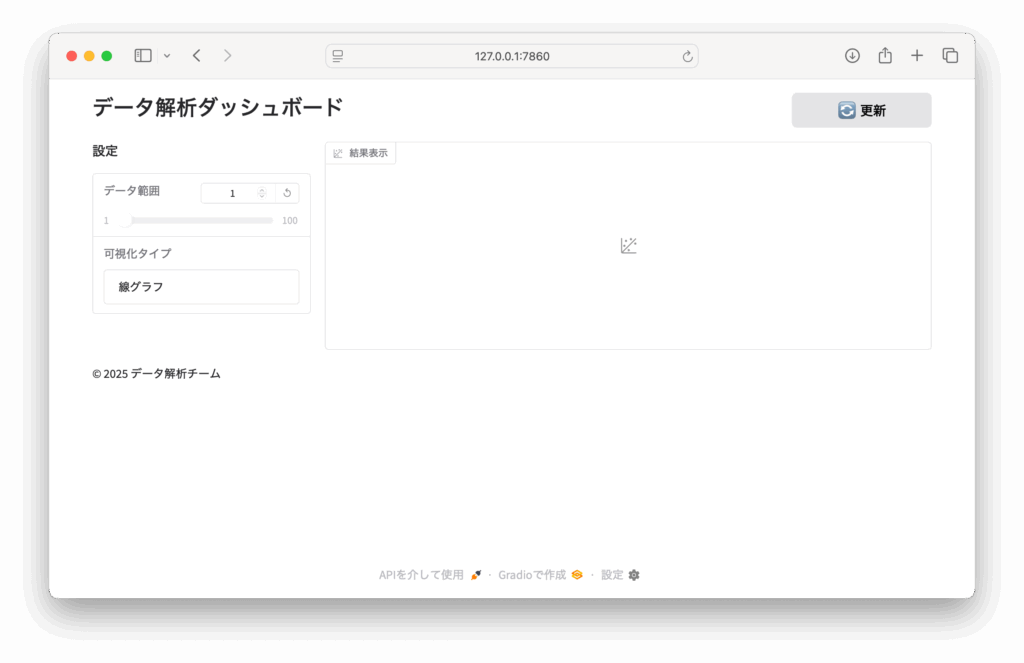
Task: Go forward to the next page
Action: (227, 56)
